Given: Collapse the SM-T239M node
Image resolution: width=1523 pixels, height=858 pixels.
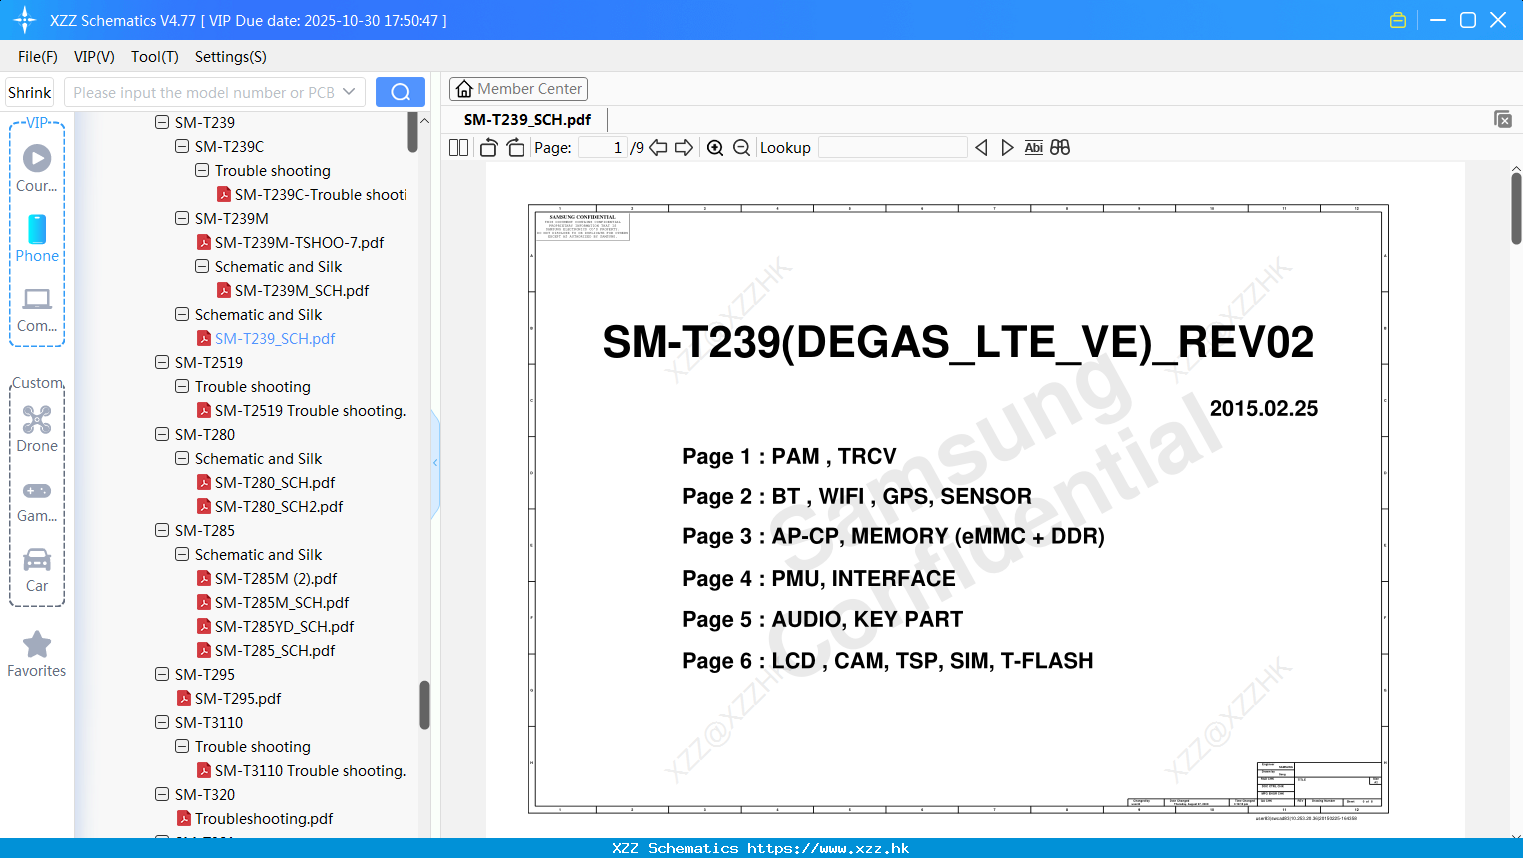Looking at the screenshot, I should point(182,218).
